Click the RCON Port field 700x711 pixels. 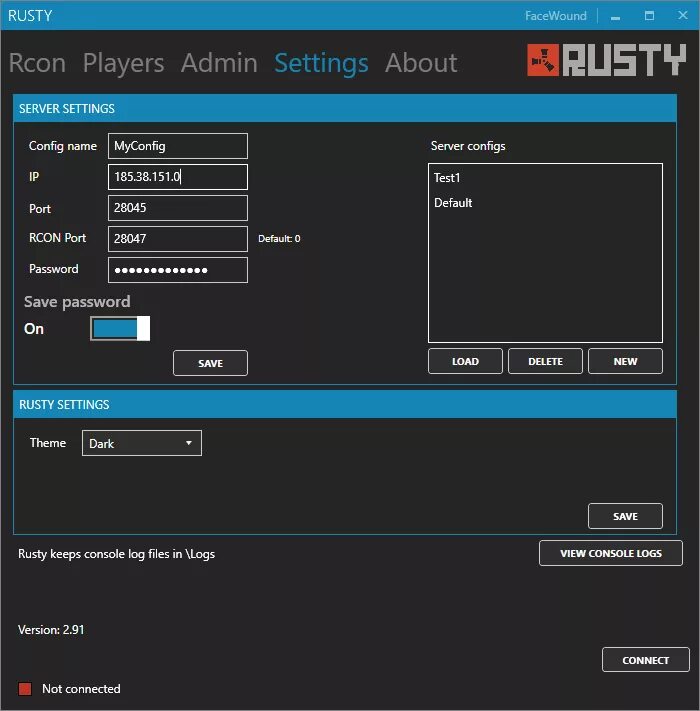coord(178,239)
